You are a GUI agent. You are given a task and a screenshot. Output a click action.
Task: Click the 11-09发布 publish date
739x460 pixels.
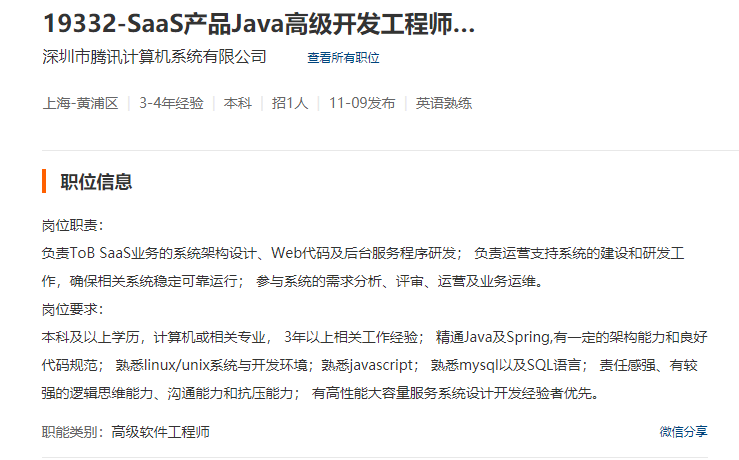coord(362,103)
